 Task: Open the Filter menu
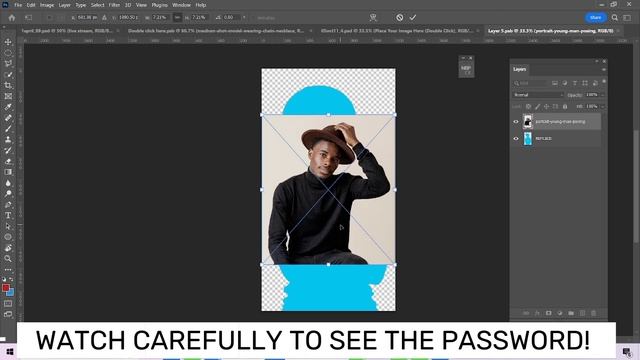114,5
